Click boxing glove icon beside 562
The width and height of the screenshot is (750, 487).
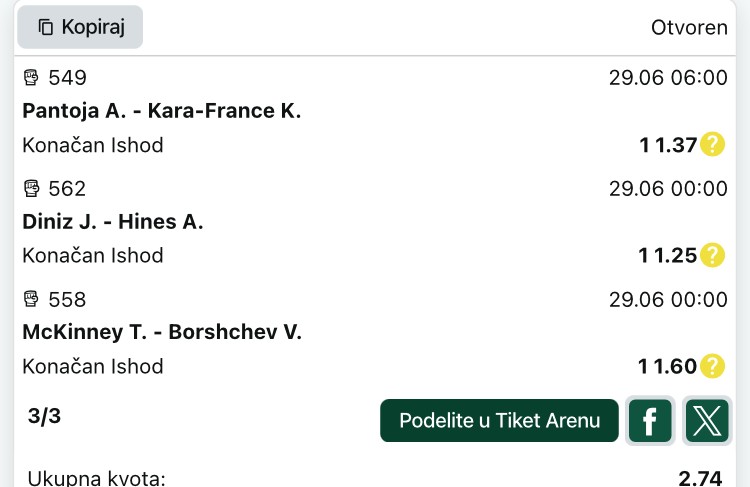[32, 188]
